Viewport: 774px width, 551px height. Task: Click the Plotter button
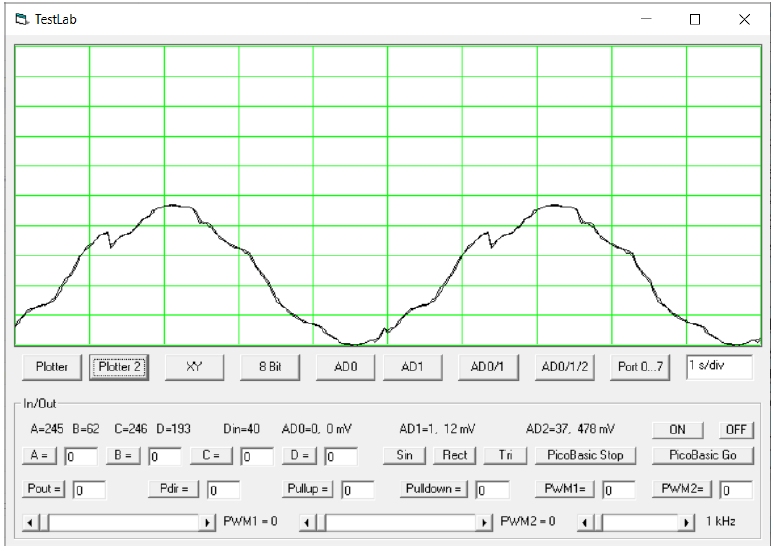coord(51,367)
